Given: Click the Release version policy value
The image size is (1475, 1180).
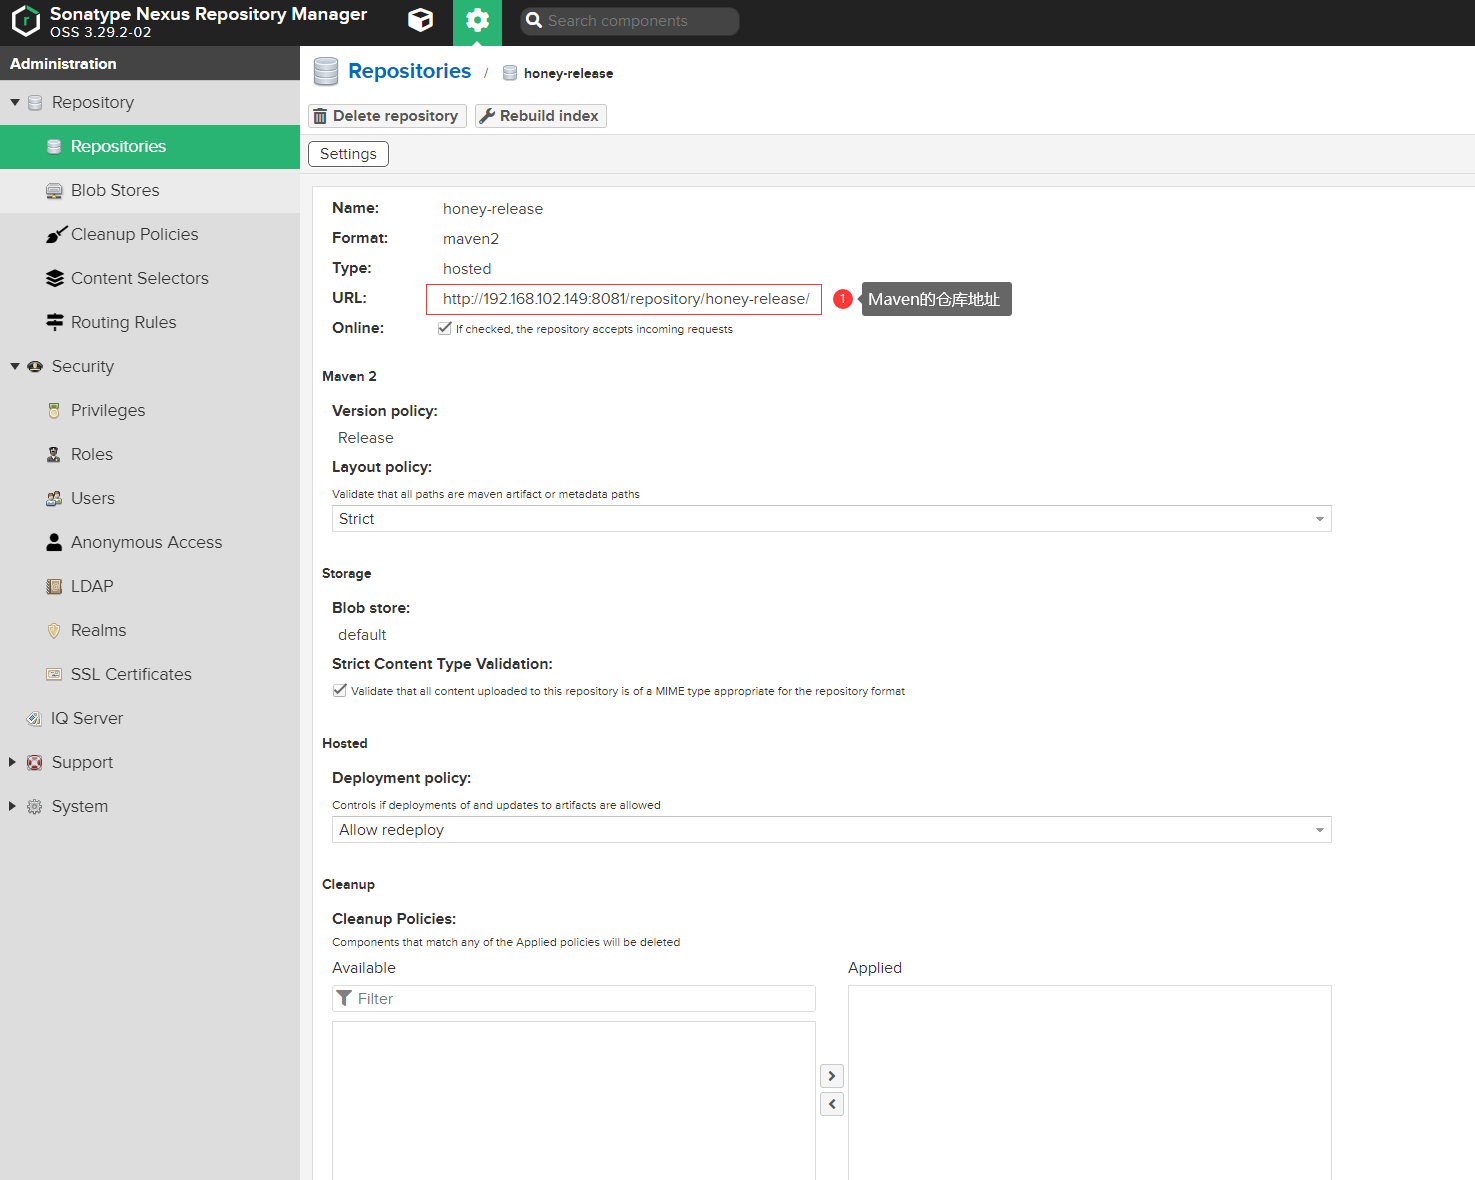Looking at the screenshot, I should (x=366, y=438).
